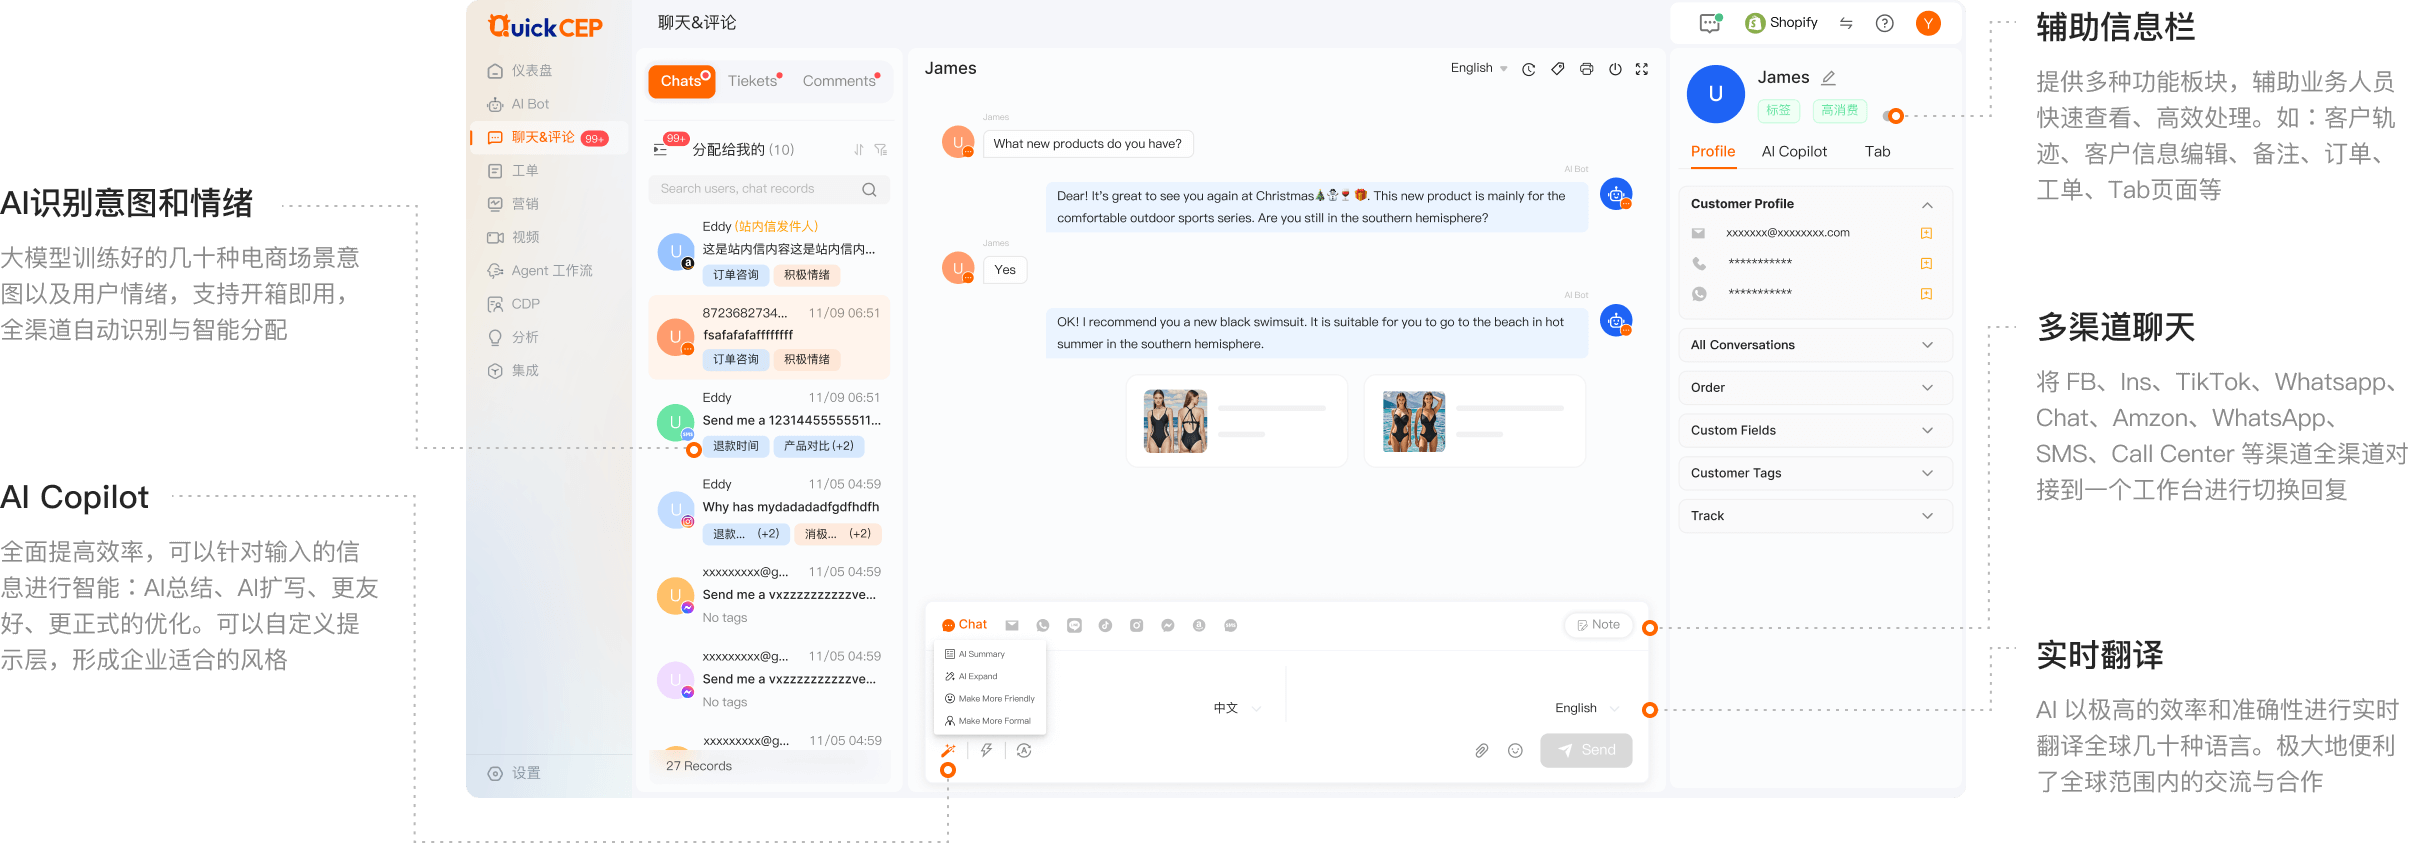
Task: Click the attachment paperclip icon
Action: [x=1481, y=751]
